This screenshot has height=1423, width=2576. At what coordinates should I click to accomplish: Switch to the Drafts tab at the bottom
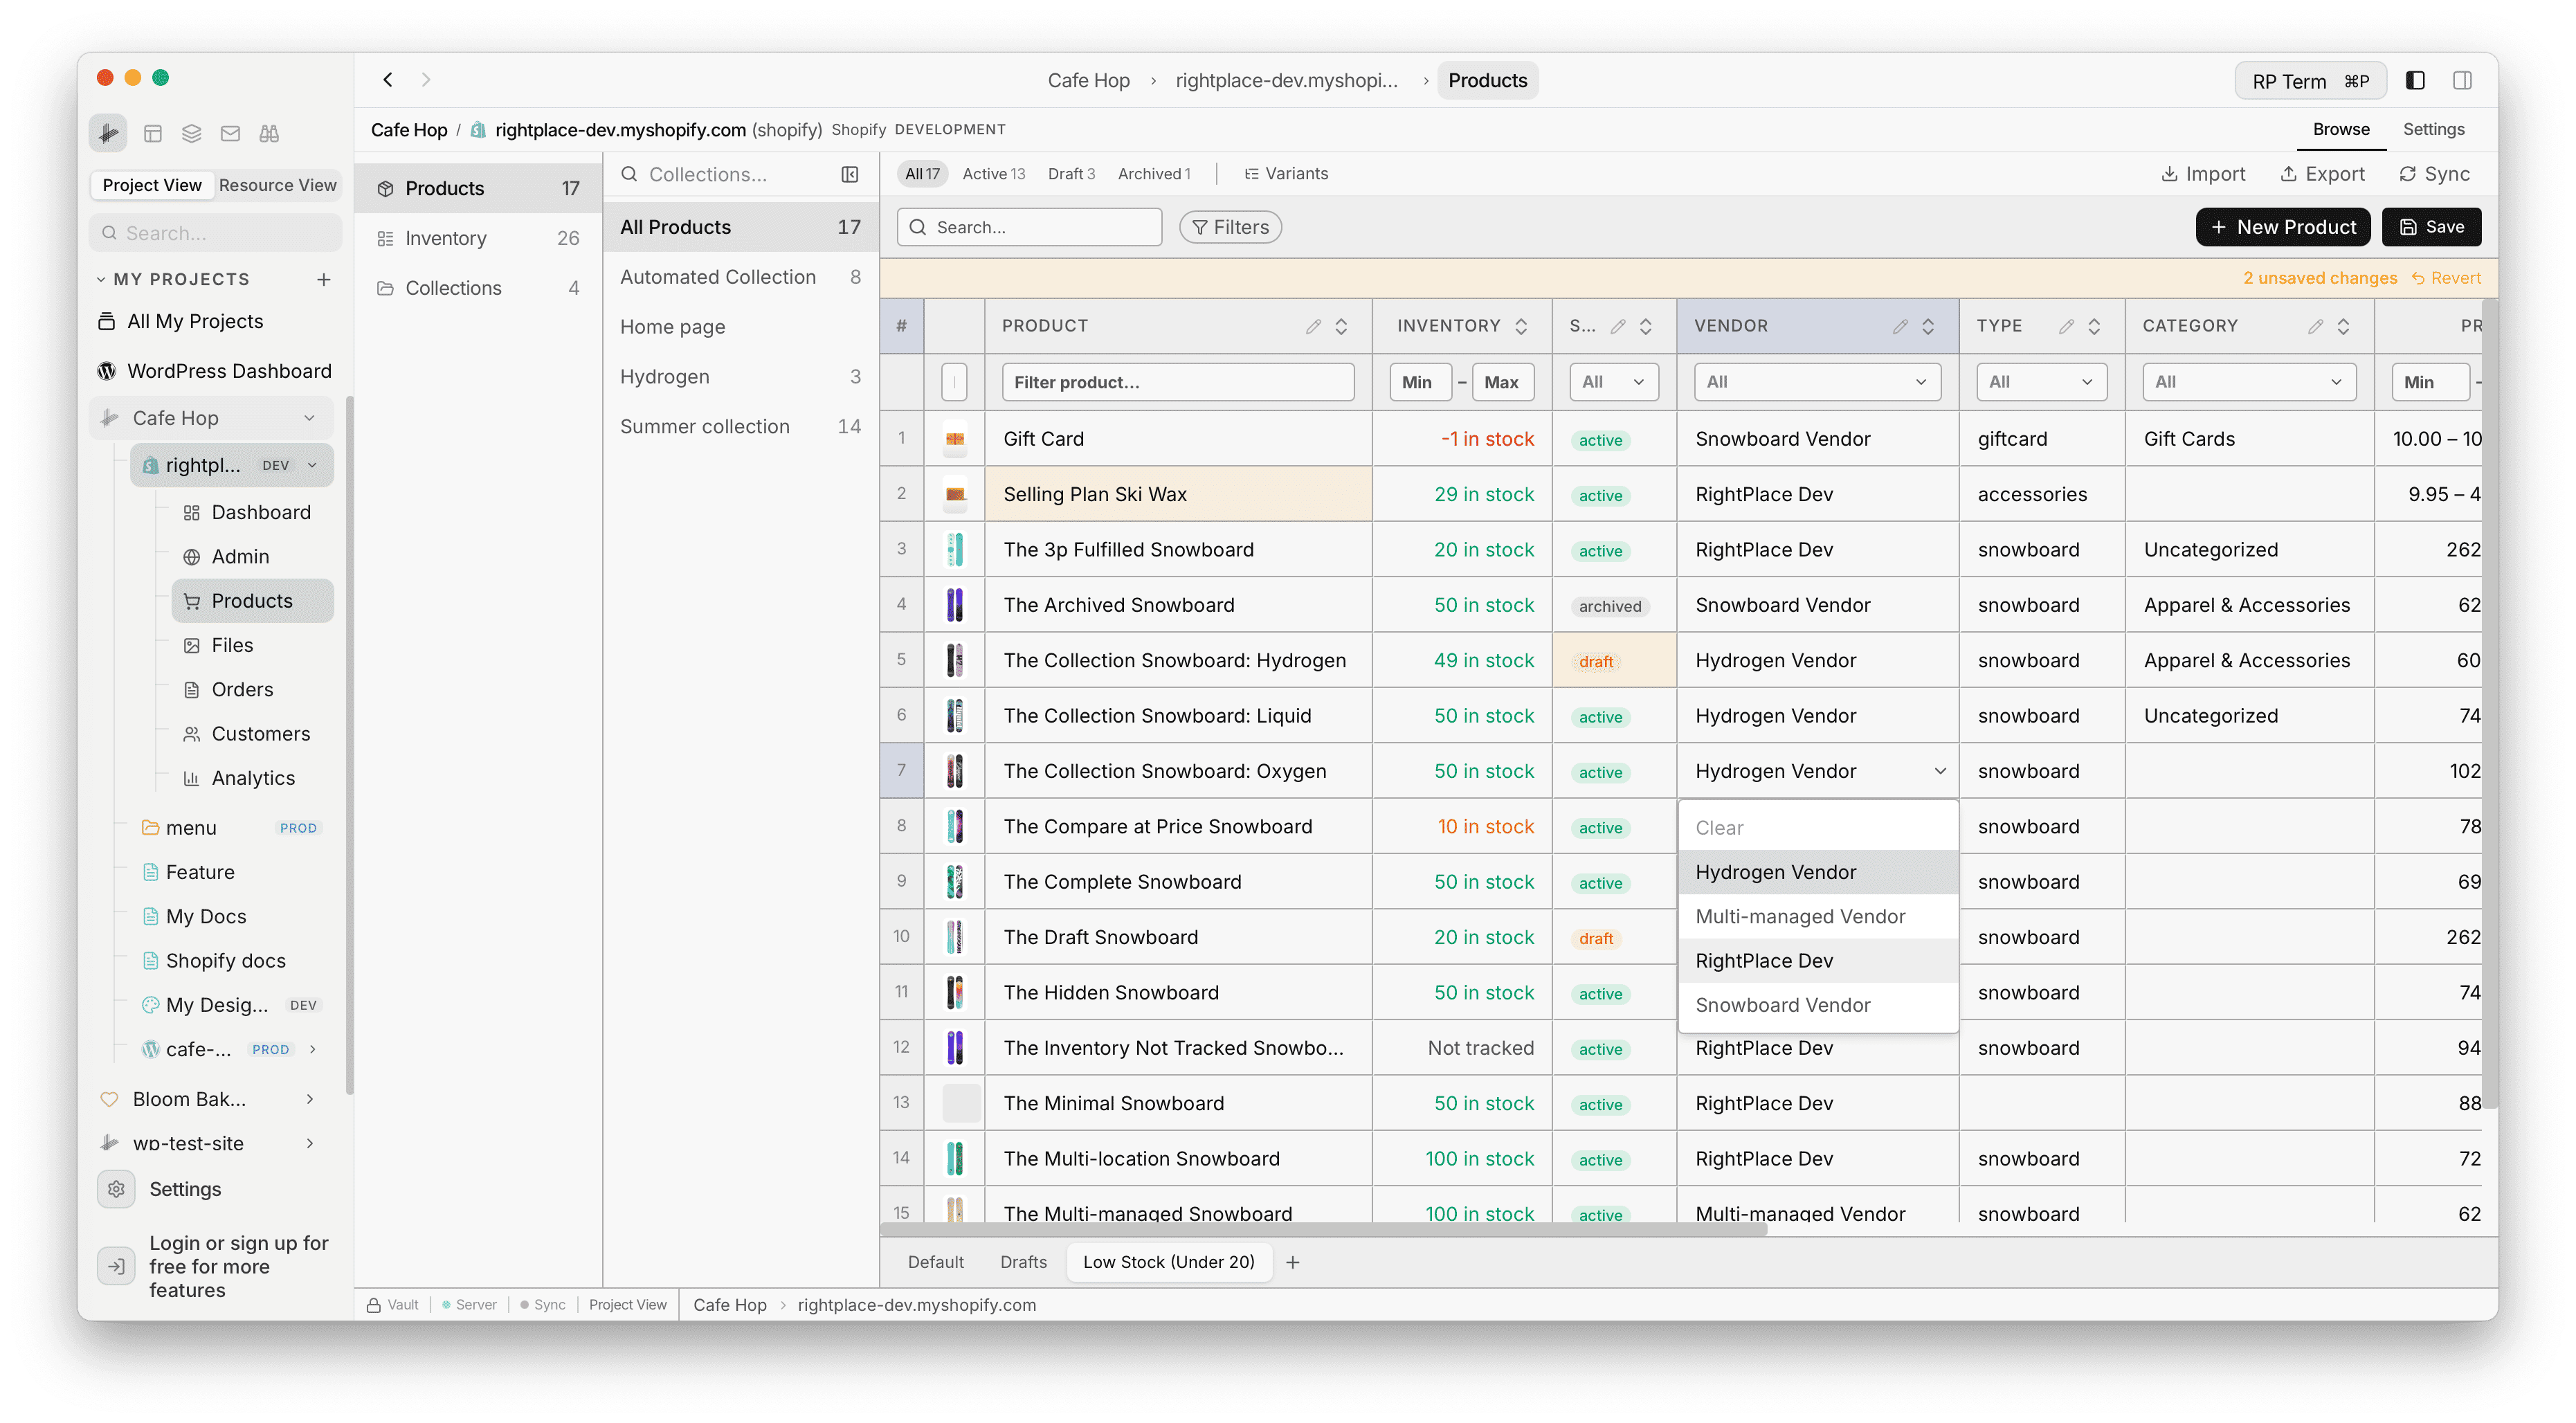1022,1261
